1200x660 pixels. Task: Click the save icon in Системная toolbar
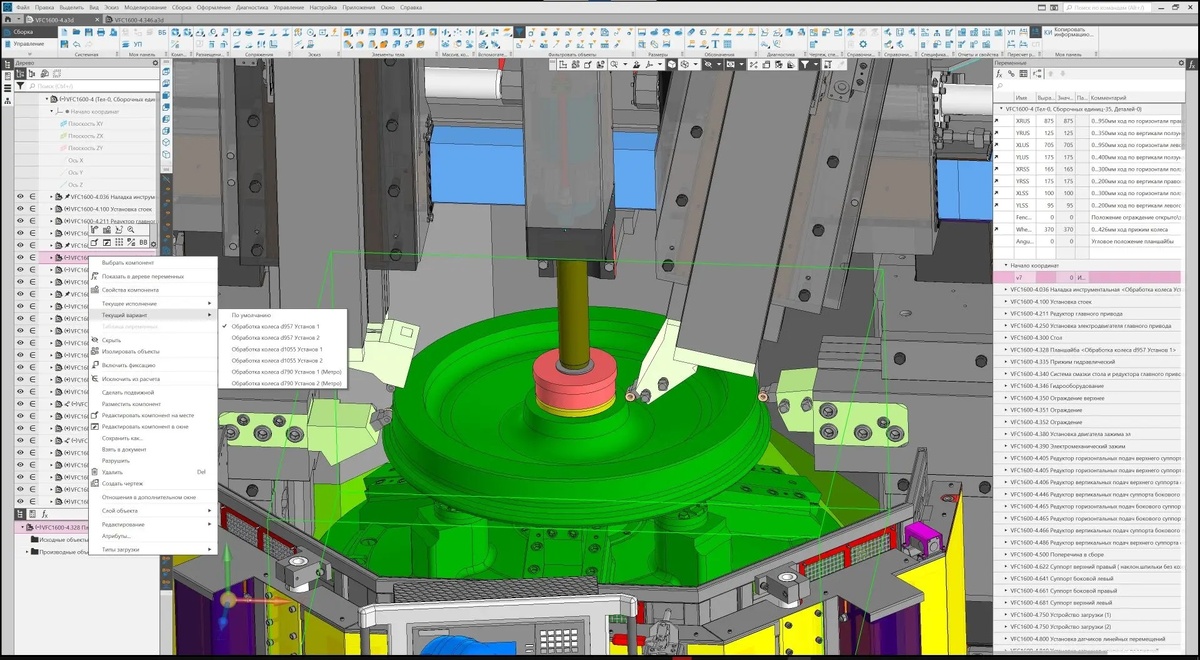(x=90, y=33)
